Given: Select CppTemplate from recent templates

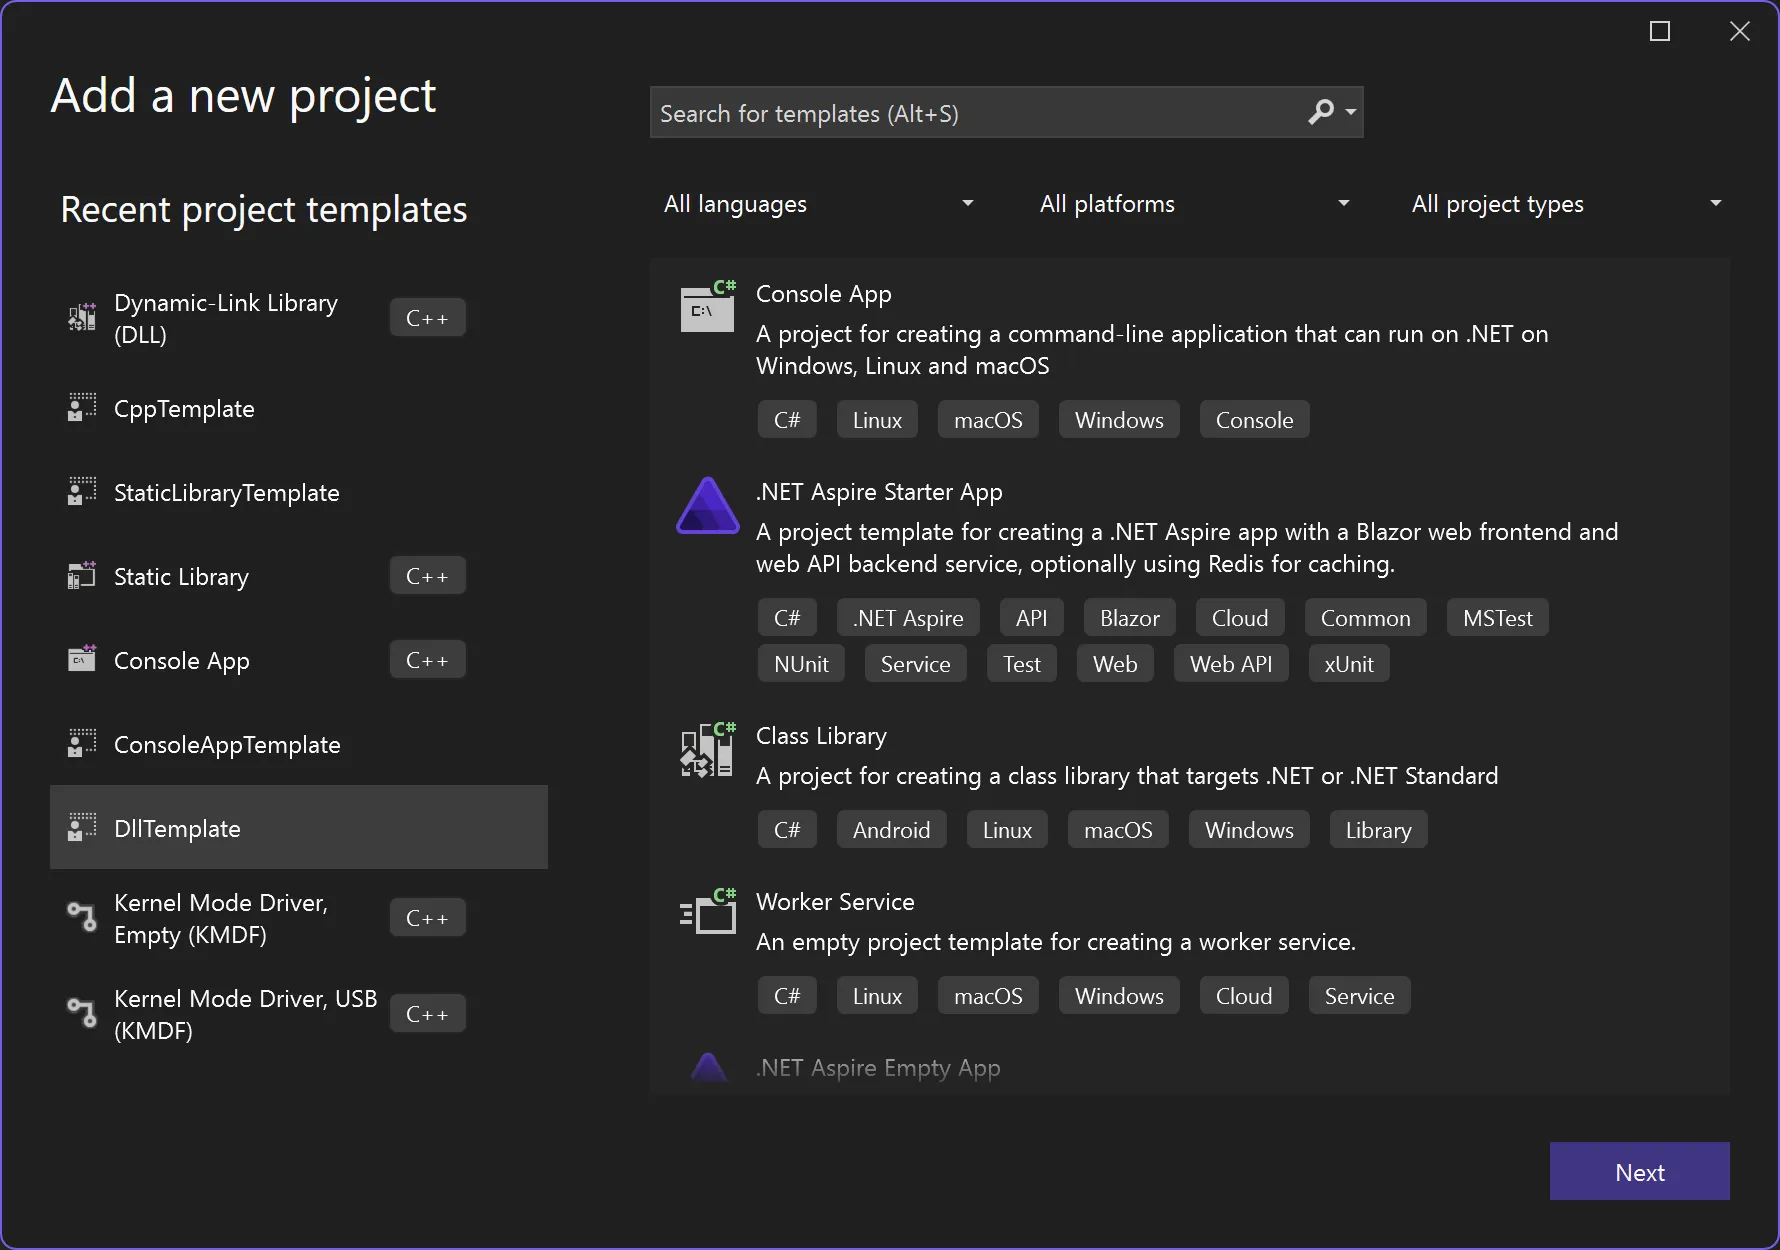Looking at the screenshot, I should tap(299, 408).
